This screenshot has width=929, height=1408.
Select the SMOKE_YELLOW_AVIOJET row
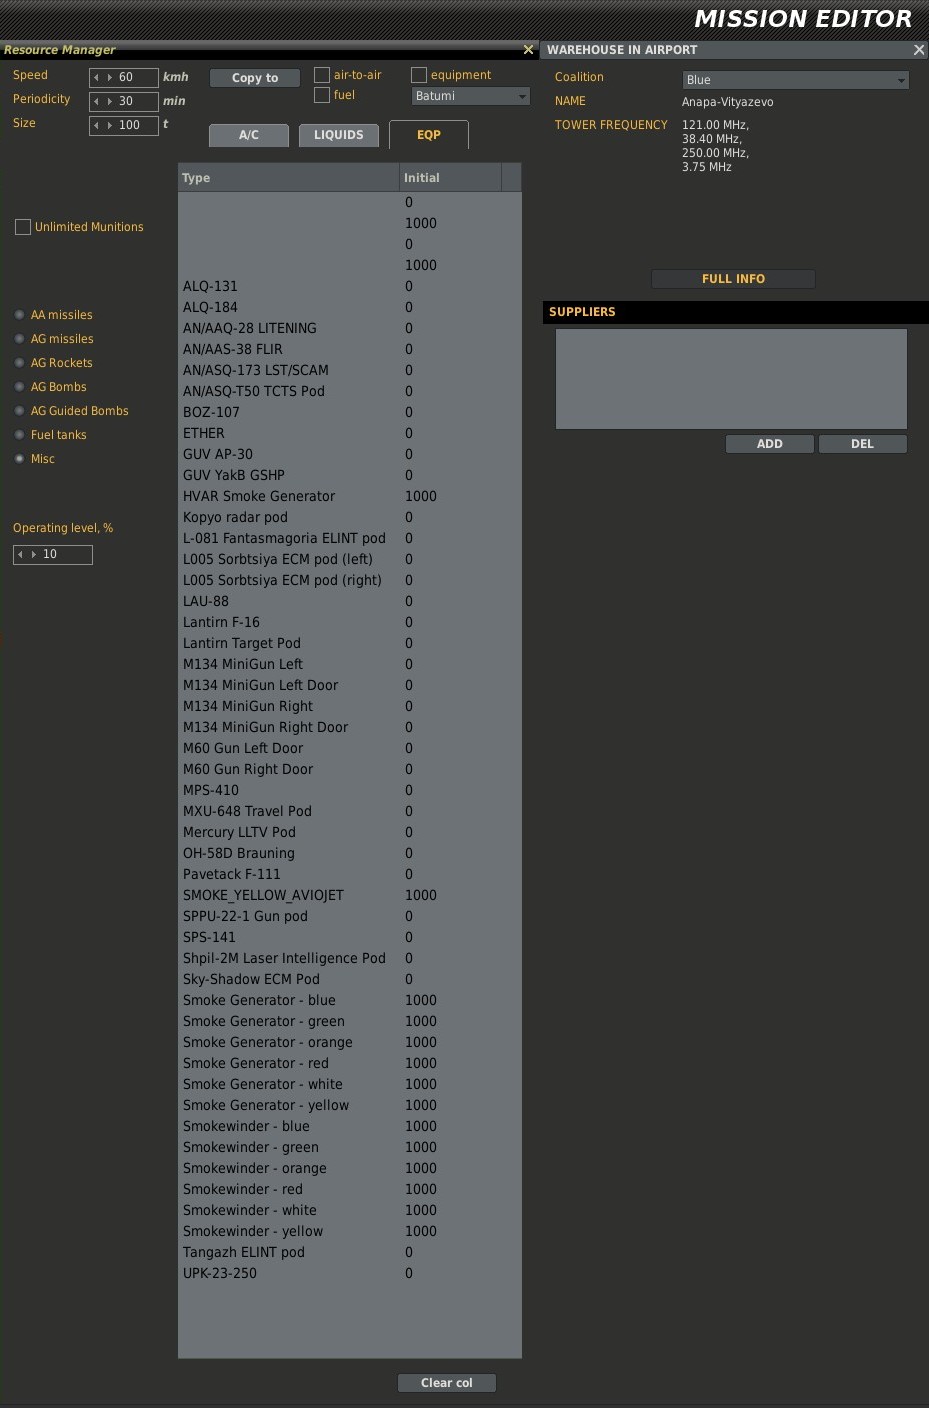click(349, 895)
